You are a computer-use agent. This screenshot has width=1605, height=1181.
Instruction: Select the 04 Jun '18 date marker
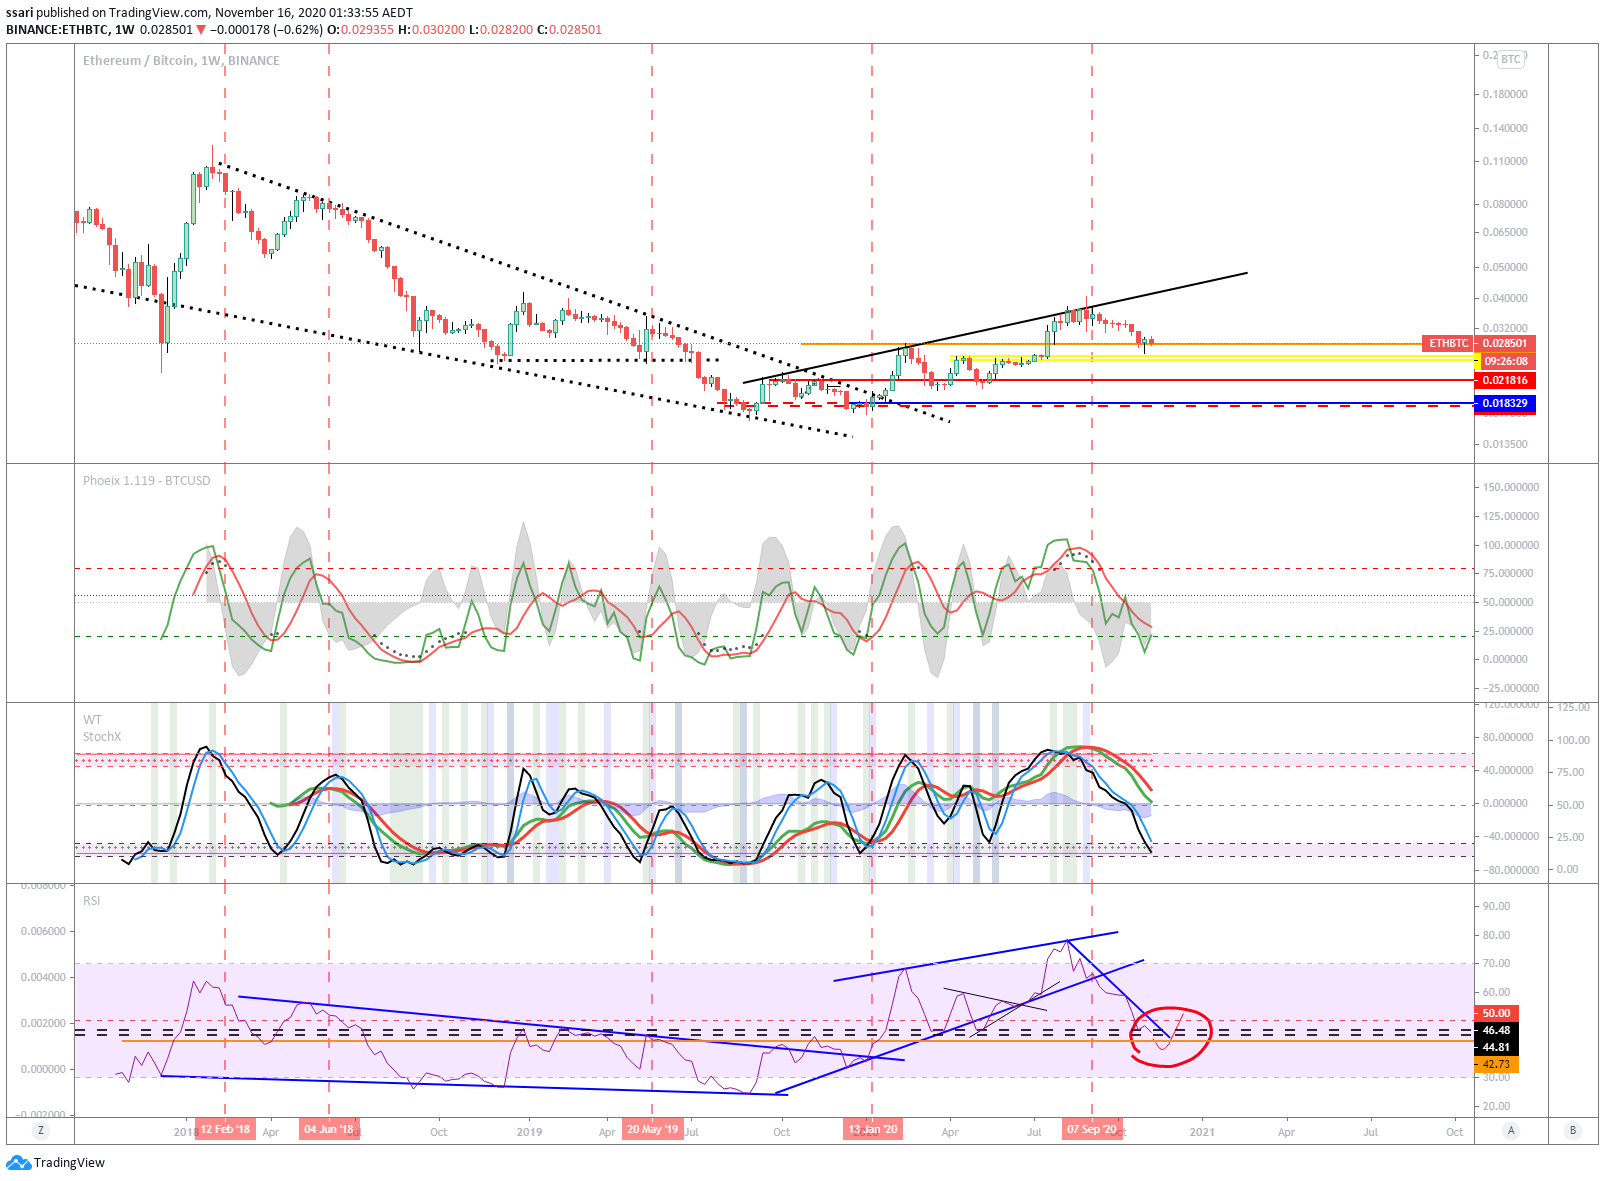pyautogui.click(x=329, y=1129)
